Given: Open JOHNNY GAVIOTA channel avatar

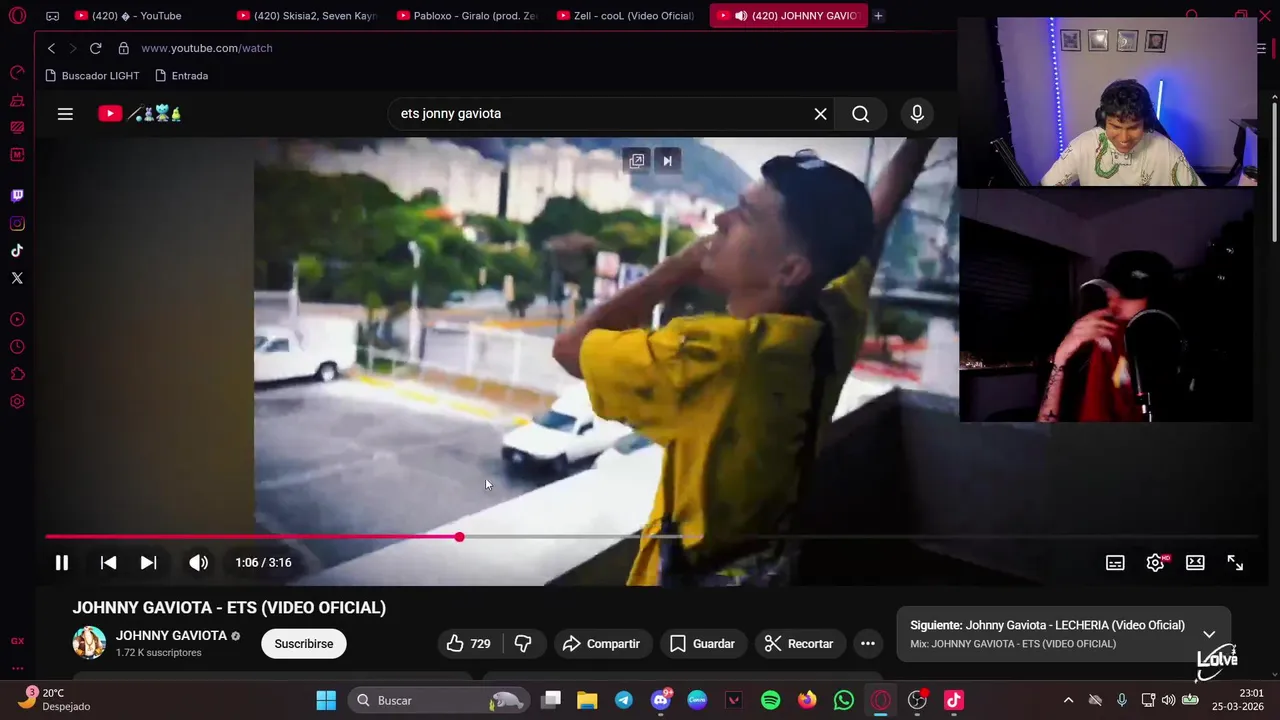Looking at the screenshot, I should [x=89, y=643].
